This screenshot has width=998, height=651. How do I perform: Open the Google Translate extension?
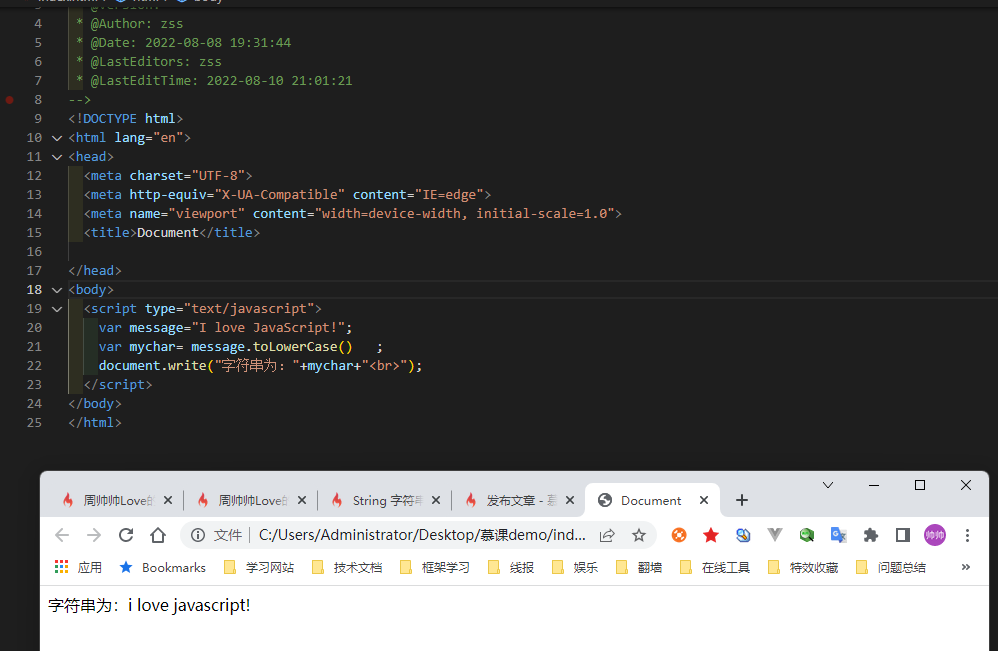(x=838, y=535)
